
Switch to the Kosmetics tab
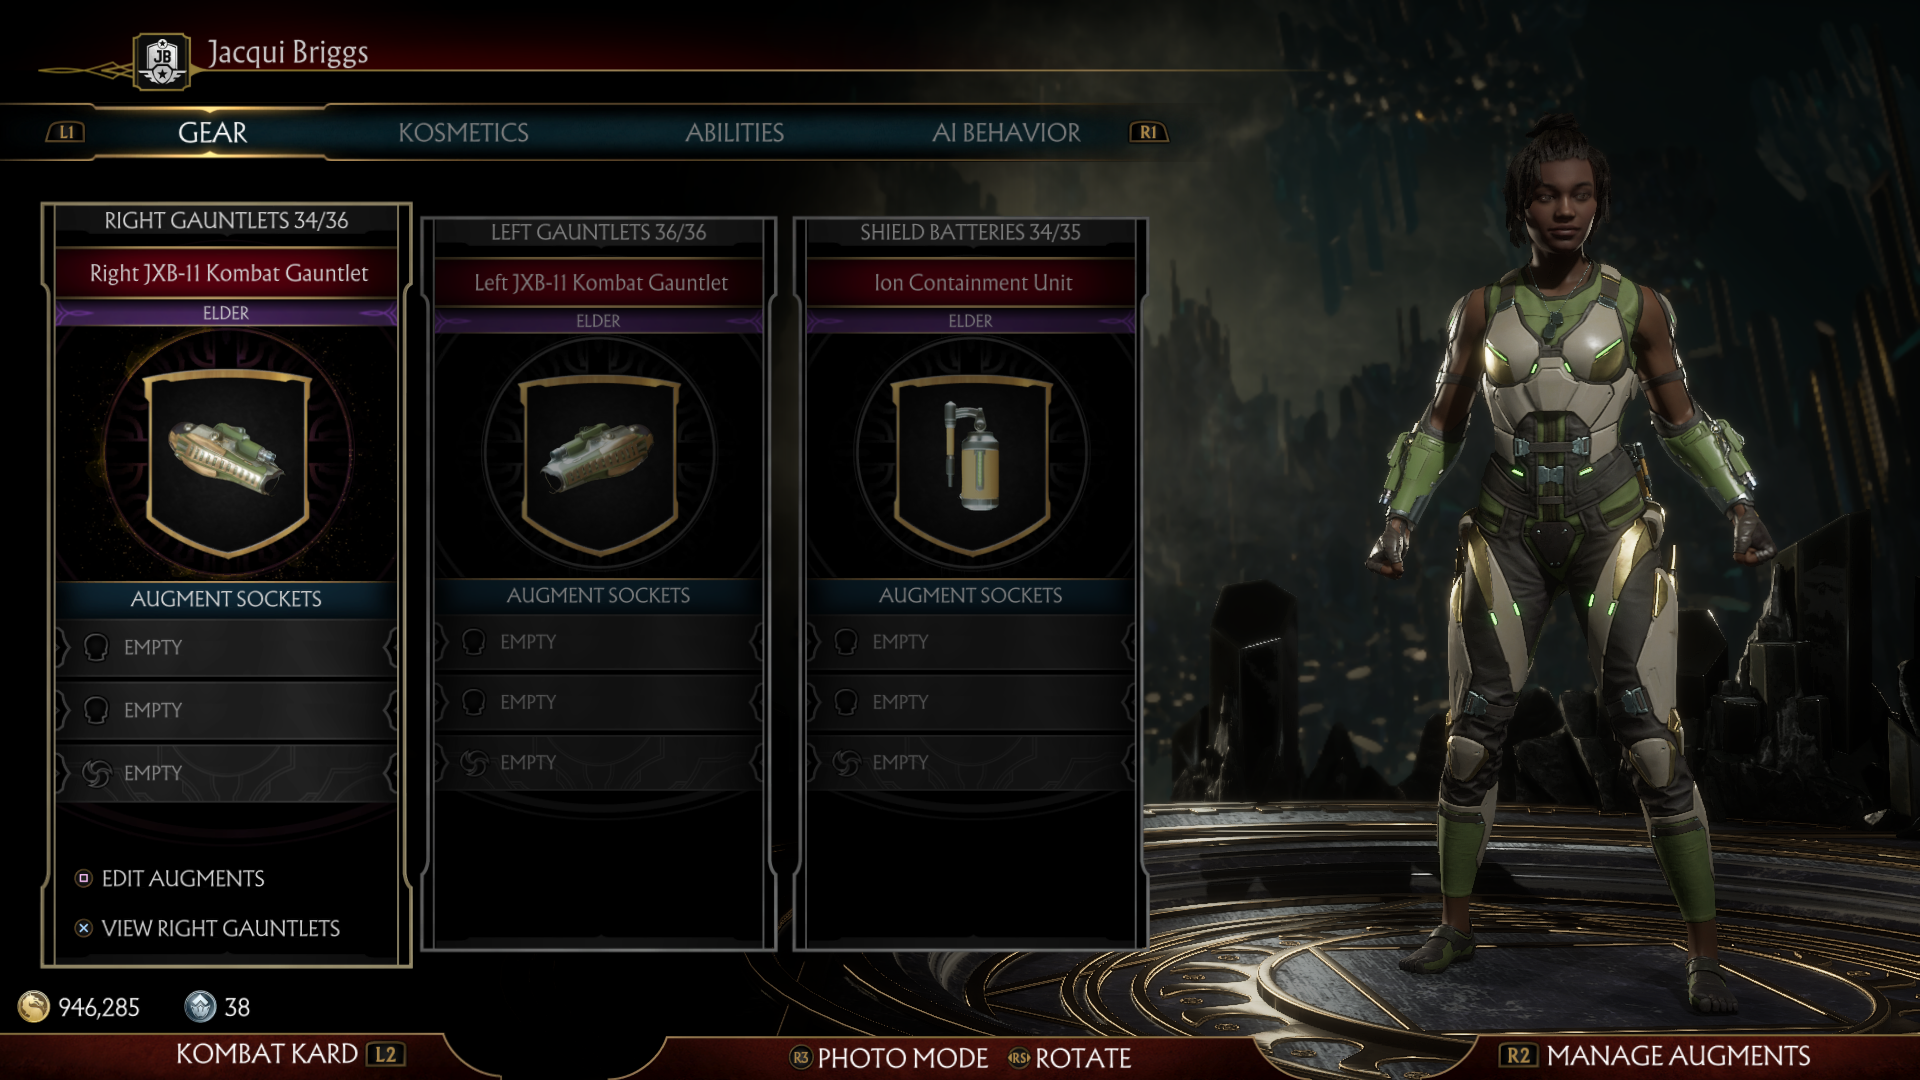463,133
